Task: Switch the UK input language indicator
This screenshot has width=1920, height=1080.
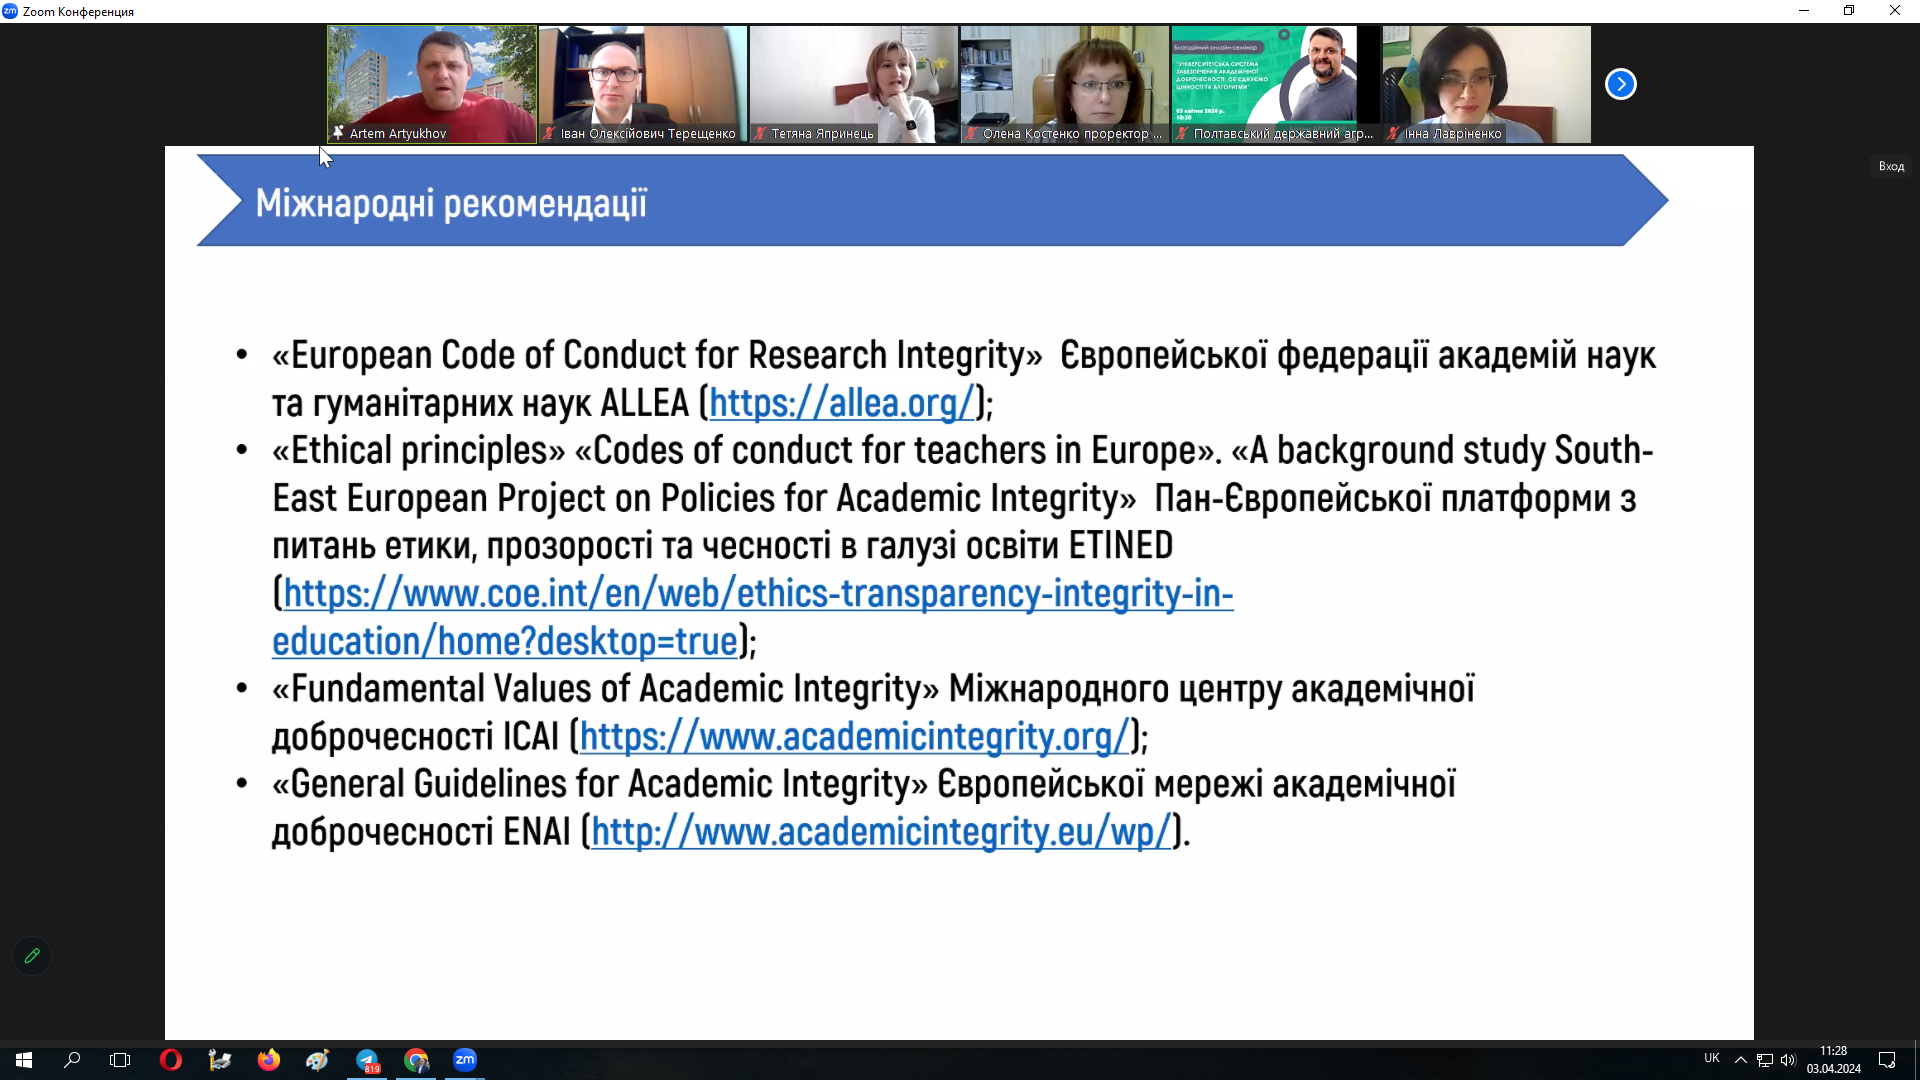Action: [1711, 1058]
